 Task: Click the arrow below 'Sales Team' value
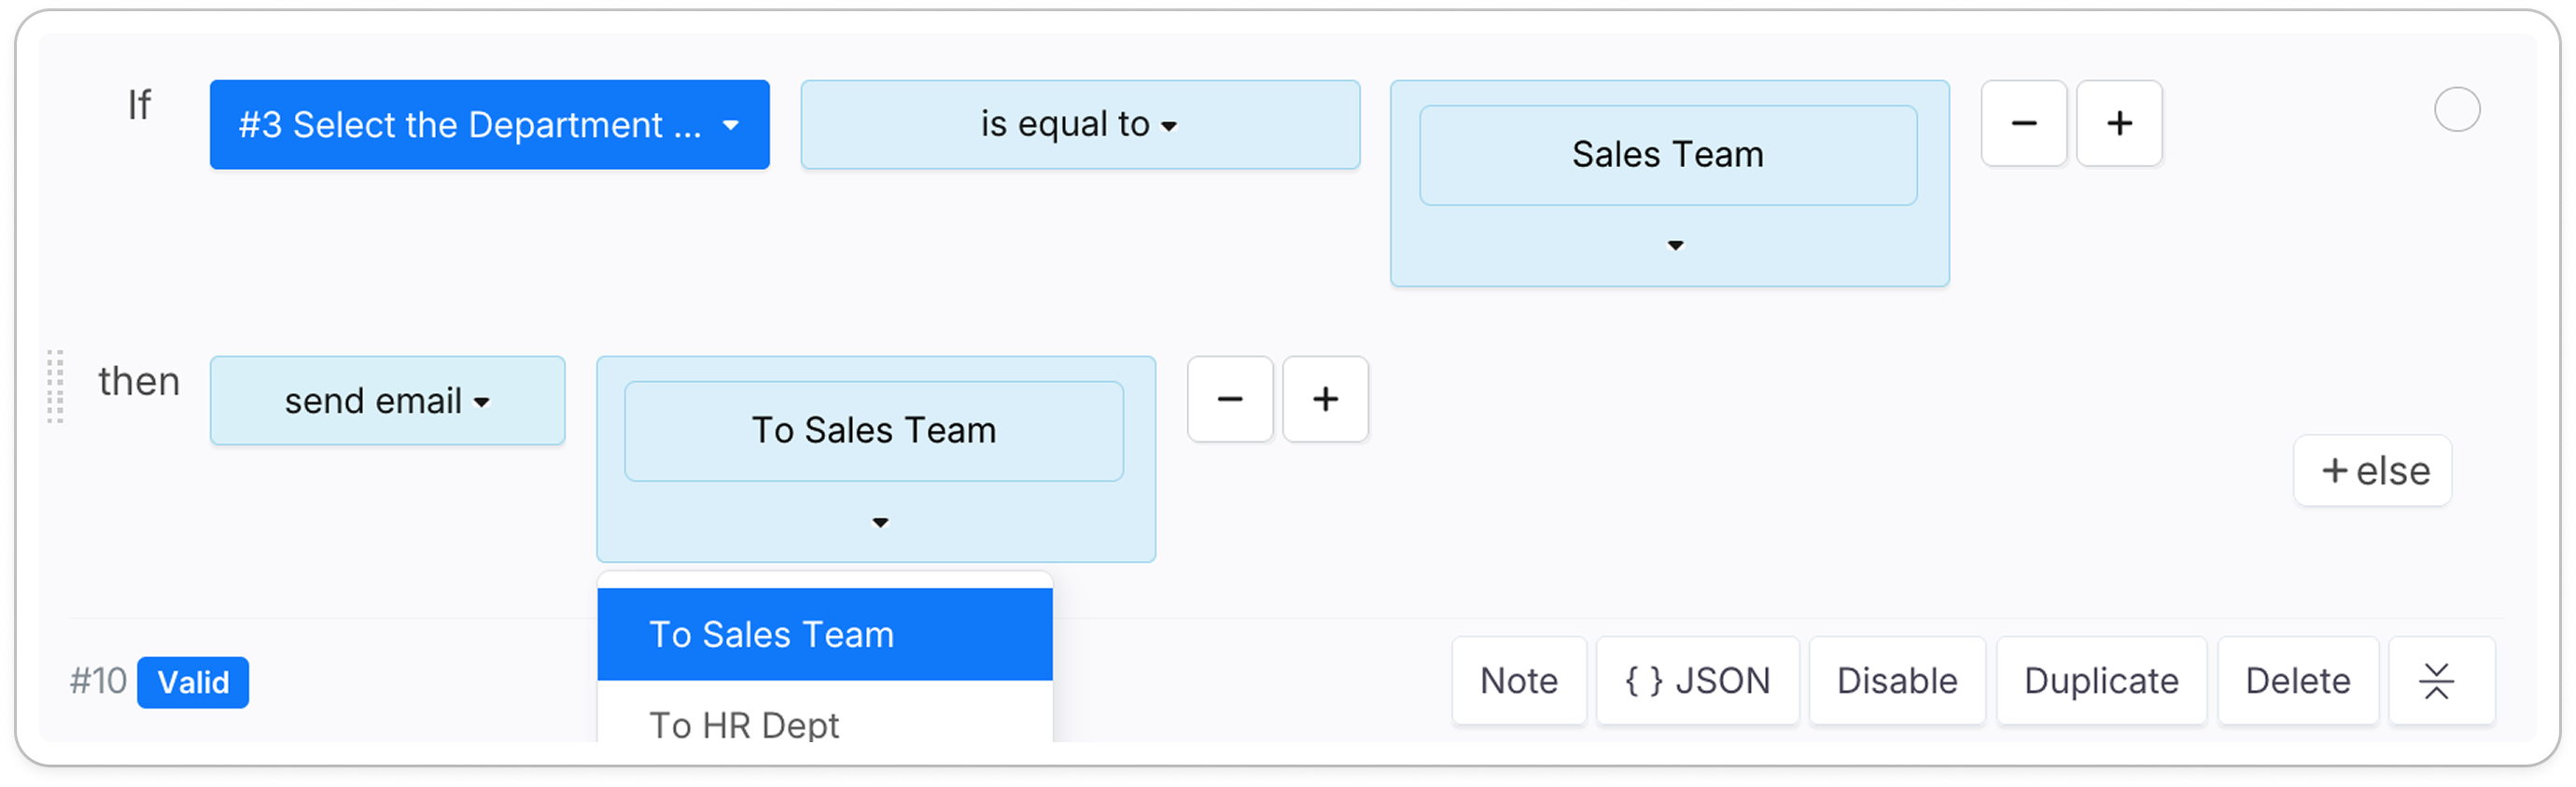[1675, 245]
